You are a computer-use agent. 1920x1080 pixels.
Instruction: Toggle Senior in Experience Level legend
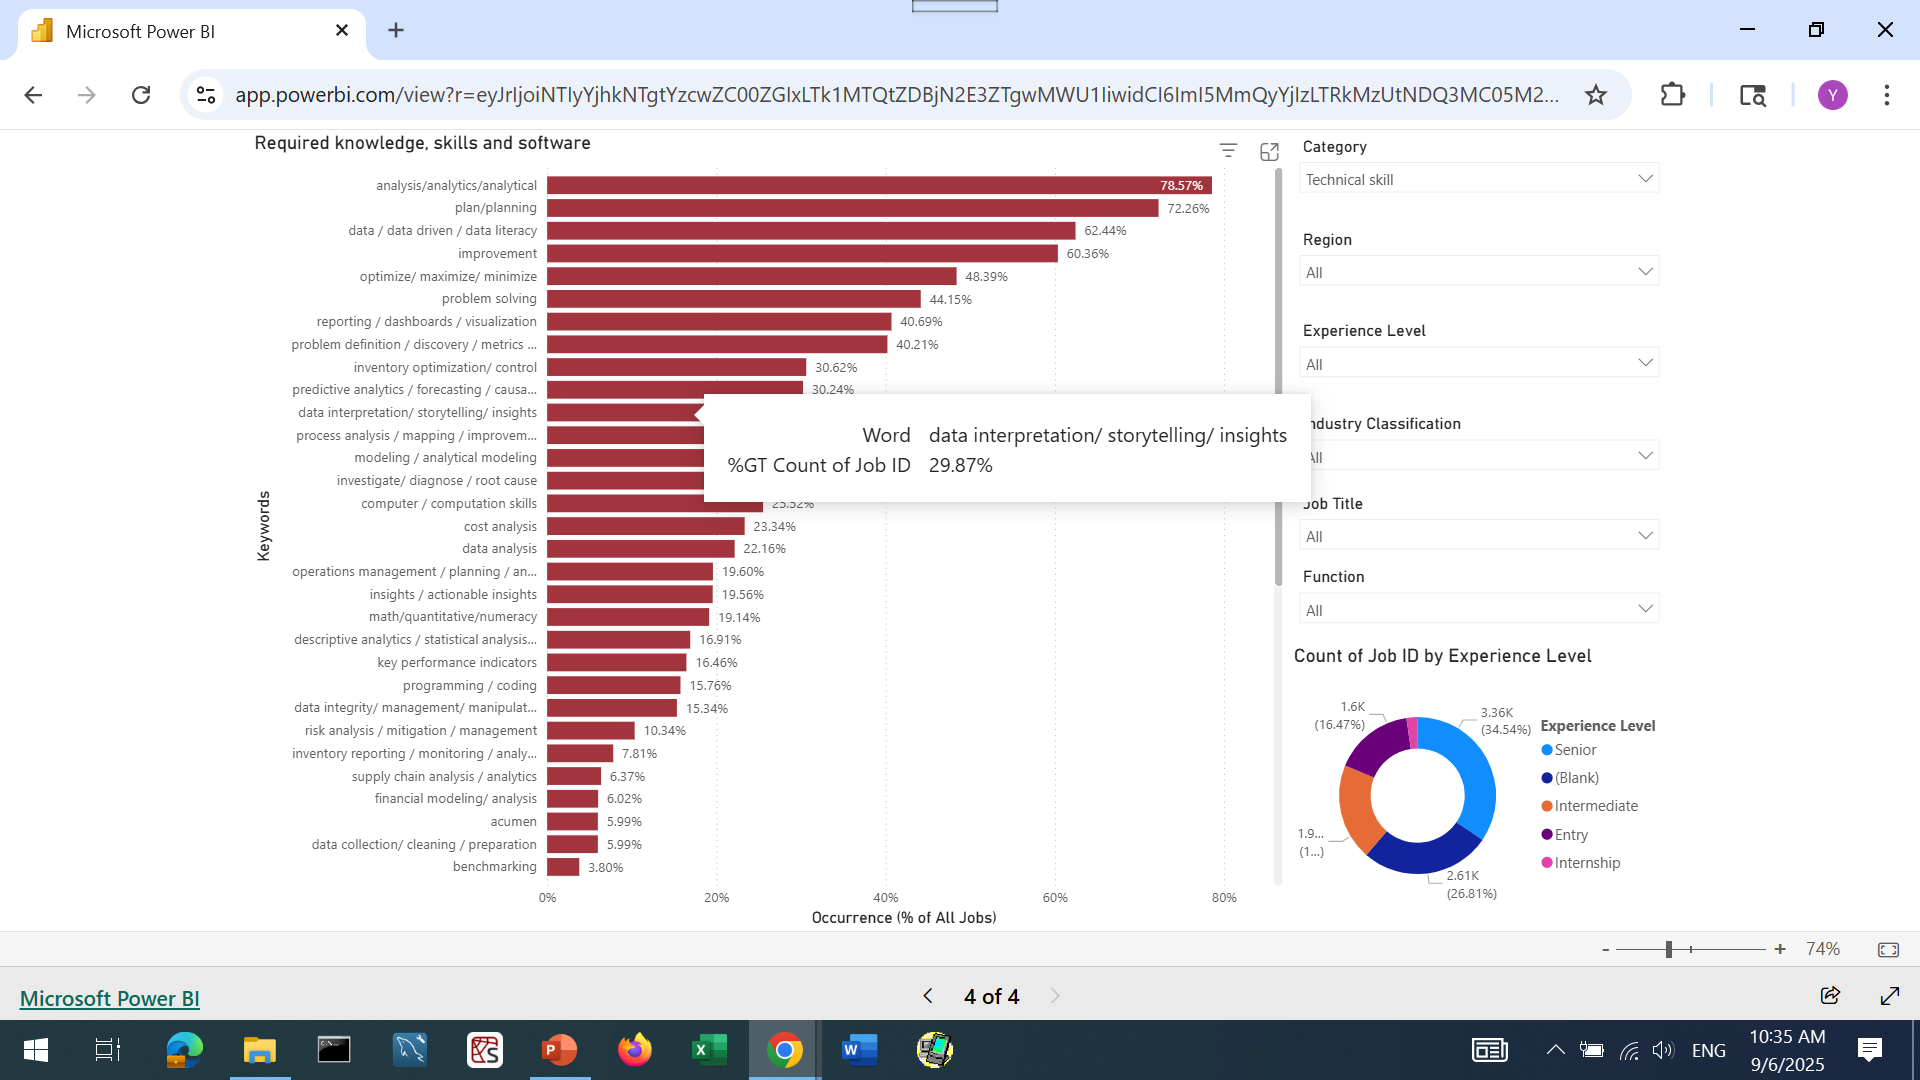coord(1575,750)
